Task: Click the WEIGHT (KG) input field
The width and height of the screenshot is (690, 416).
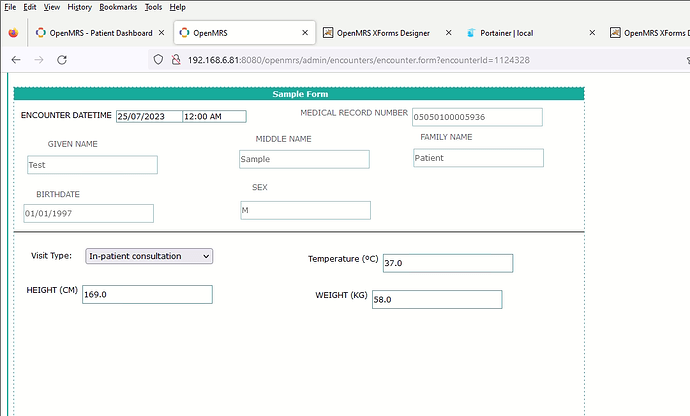Action: point(436,300)
